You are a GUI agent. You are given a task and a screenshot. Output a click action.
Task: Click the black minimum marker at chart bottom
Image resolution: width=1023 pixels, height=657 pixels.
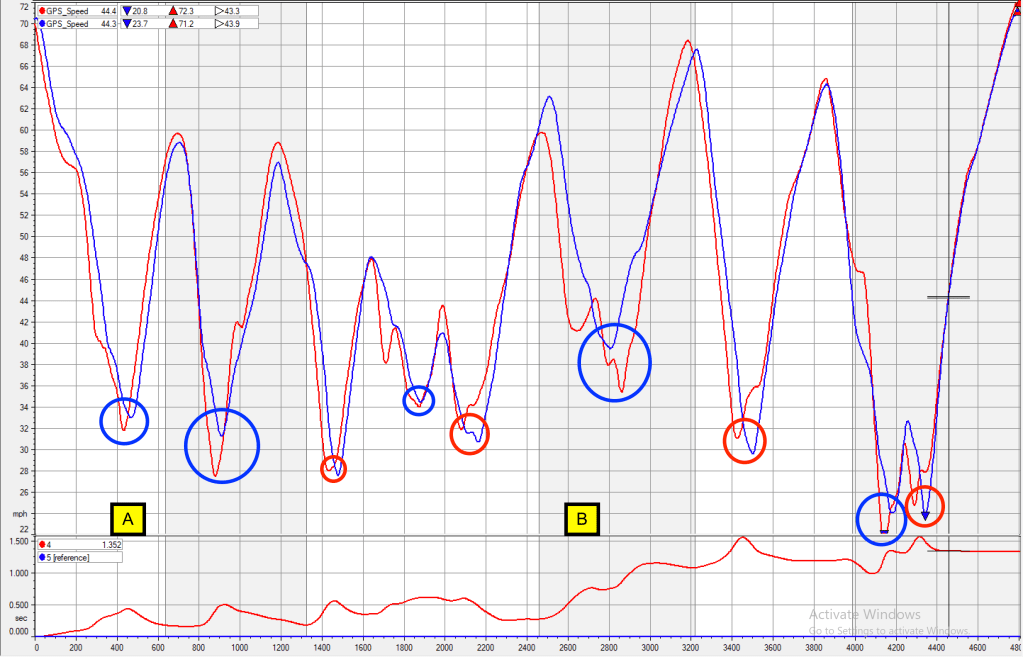tap(884, 531)
